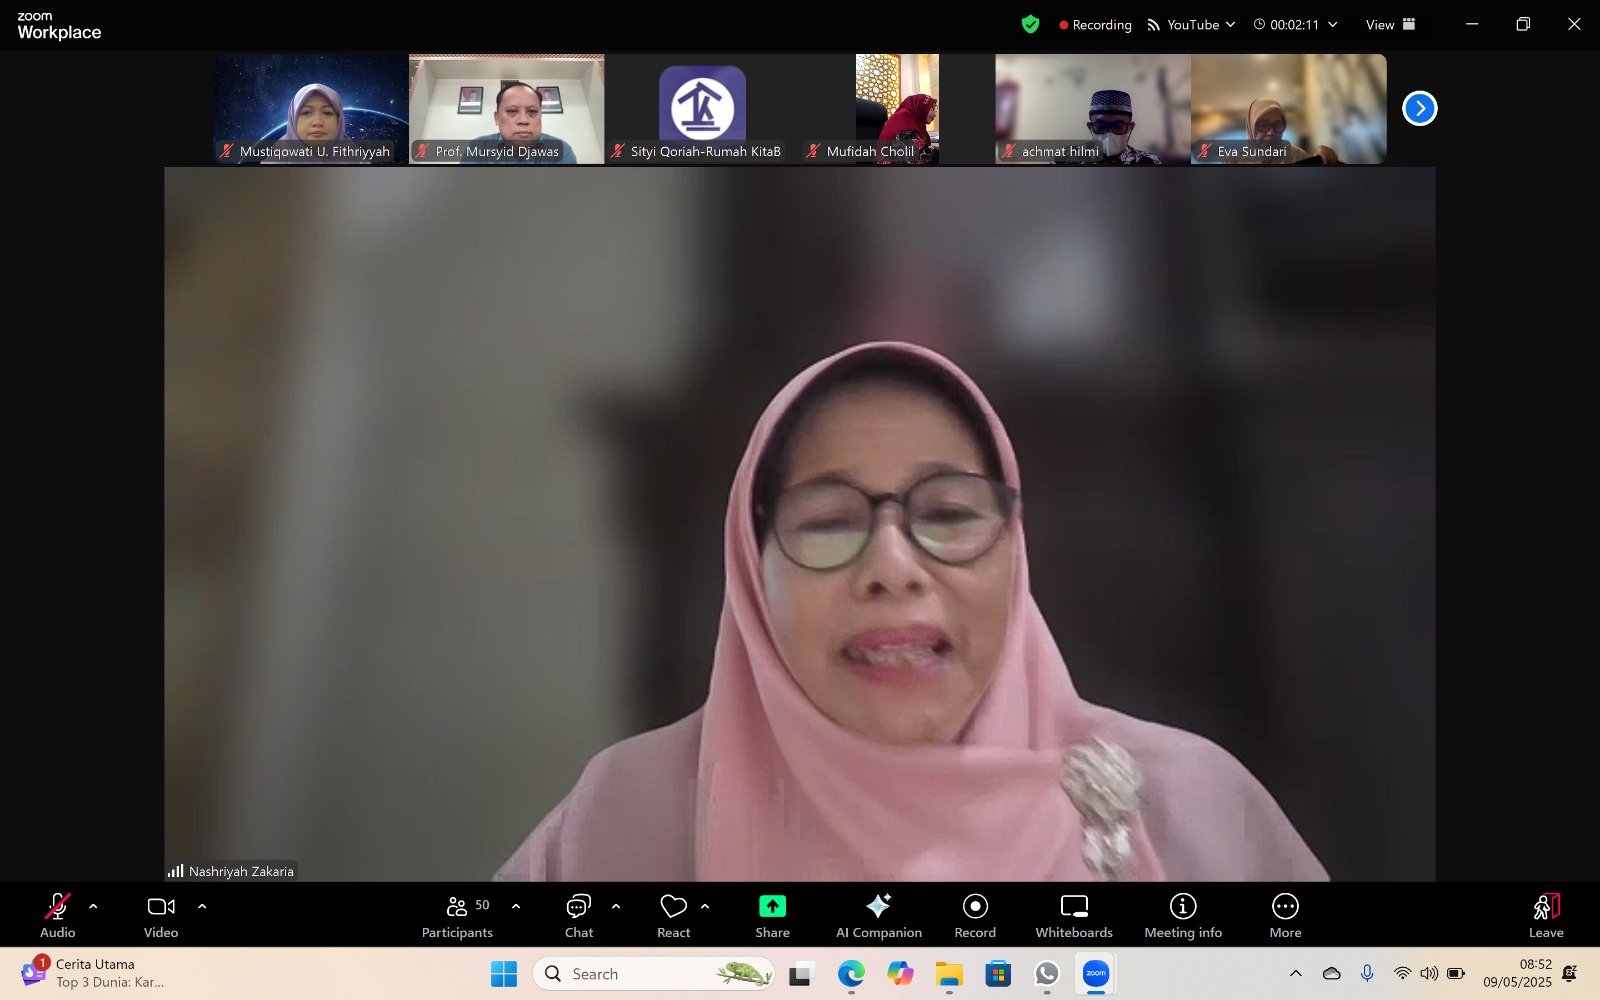Toggle the Video camera off
Image resolution: width=1600 pixels, height=1000 pixels.
(161, 907)
